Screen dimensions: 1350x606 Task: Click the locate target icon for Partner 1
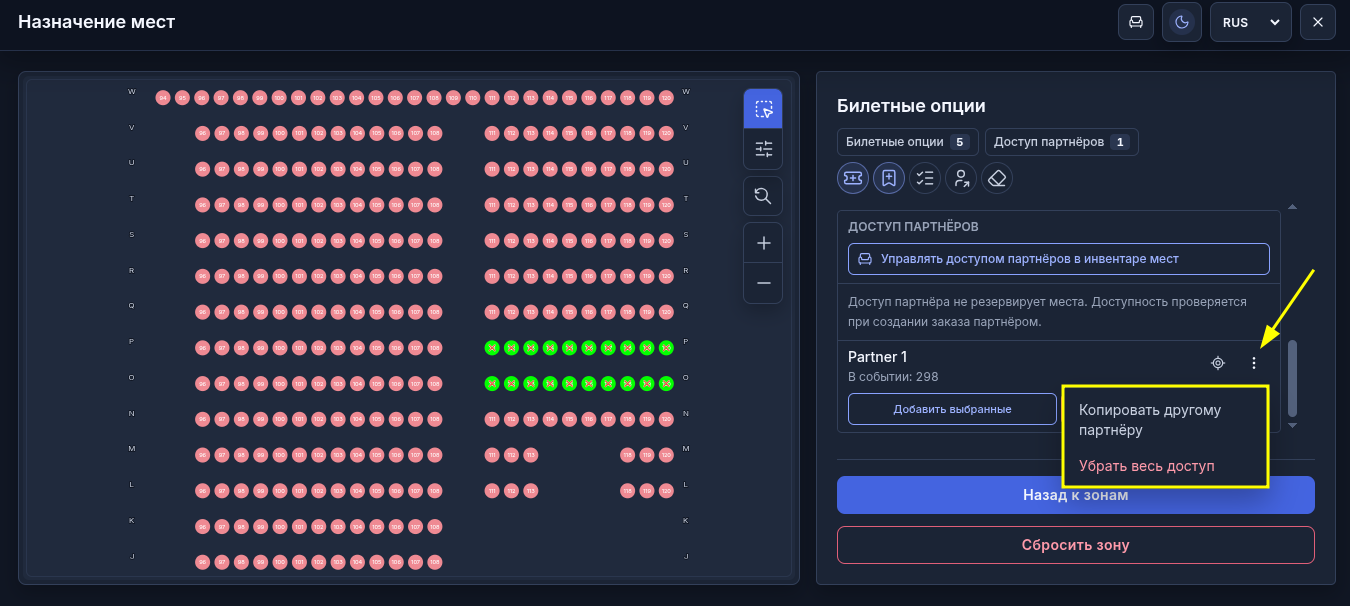[1218, 363]
